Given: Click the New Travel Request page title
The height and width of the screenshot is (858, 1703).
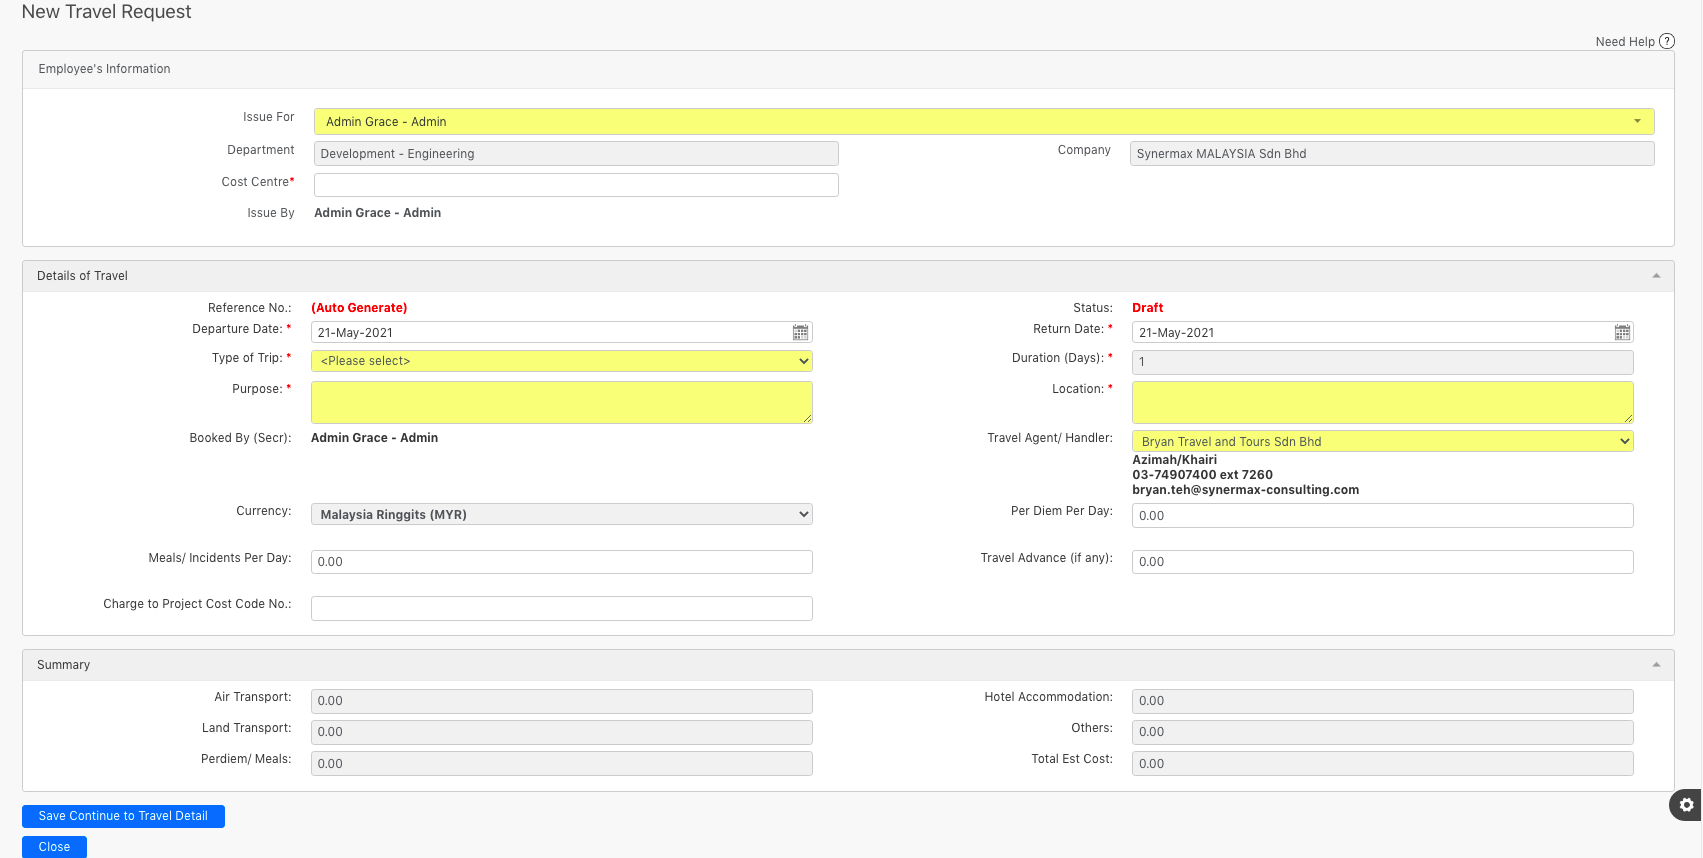Looking at the screenshot, I should click(x=106, y=12).
